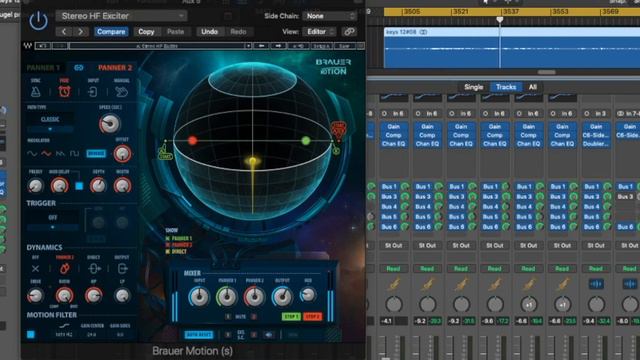Go to the previous preset arrow
Image resolution: width=640 pixels, height=360 pixels.
pos(64,31)
